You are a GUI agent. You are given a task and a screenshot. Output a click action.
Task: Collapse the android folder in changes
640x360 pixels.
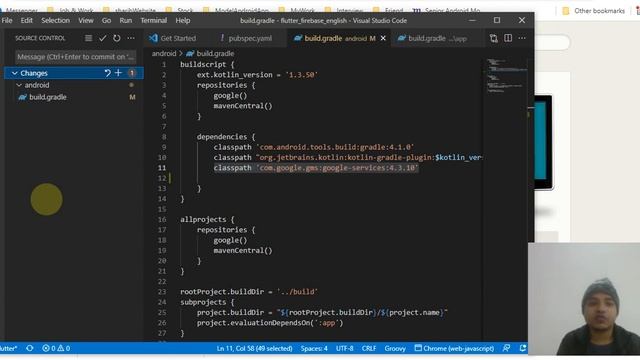(x=19, y=85)
